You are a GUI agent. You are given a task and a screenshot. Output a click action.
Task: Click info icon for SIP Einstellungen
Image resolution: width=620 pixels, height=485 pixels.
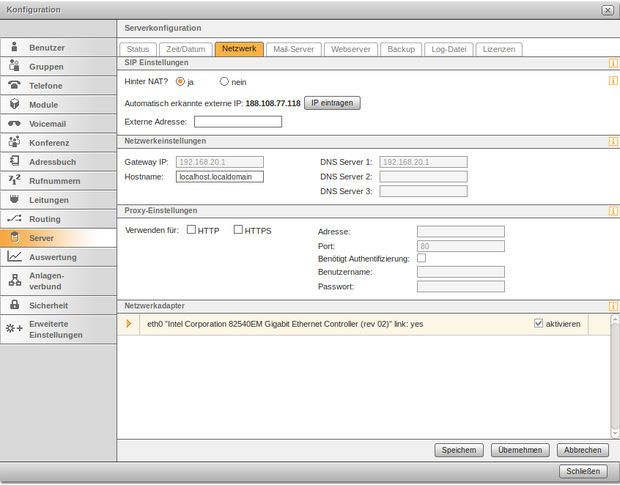coord(612,62)
